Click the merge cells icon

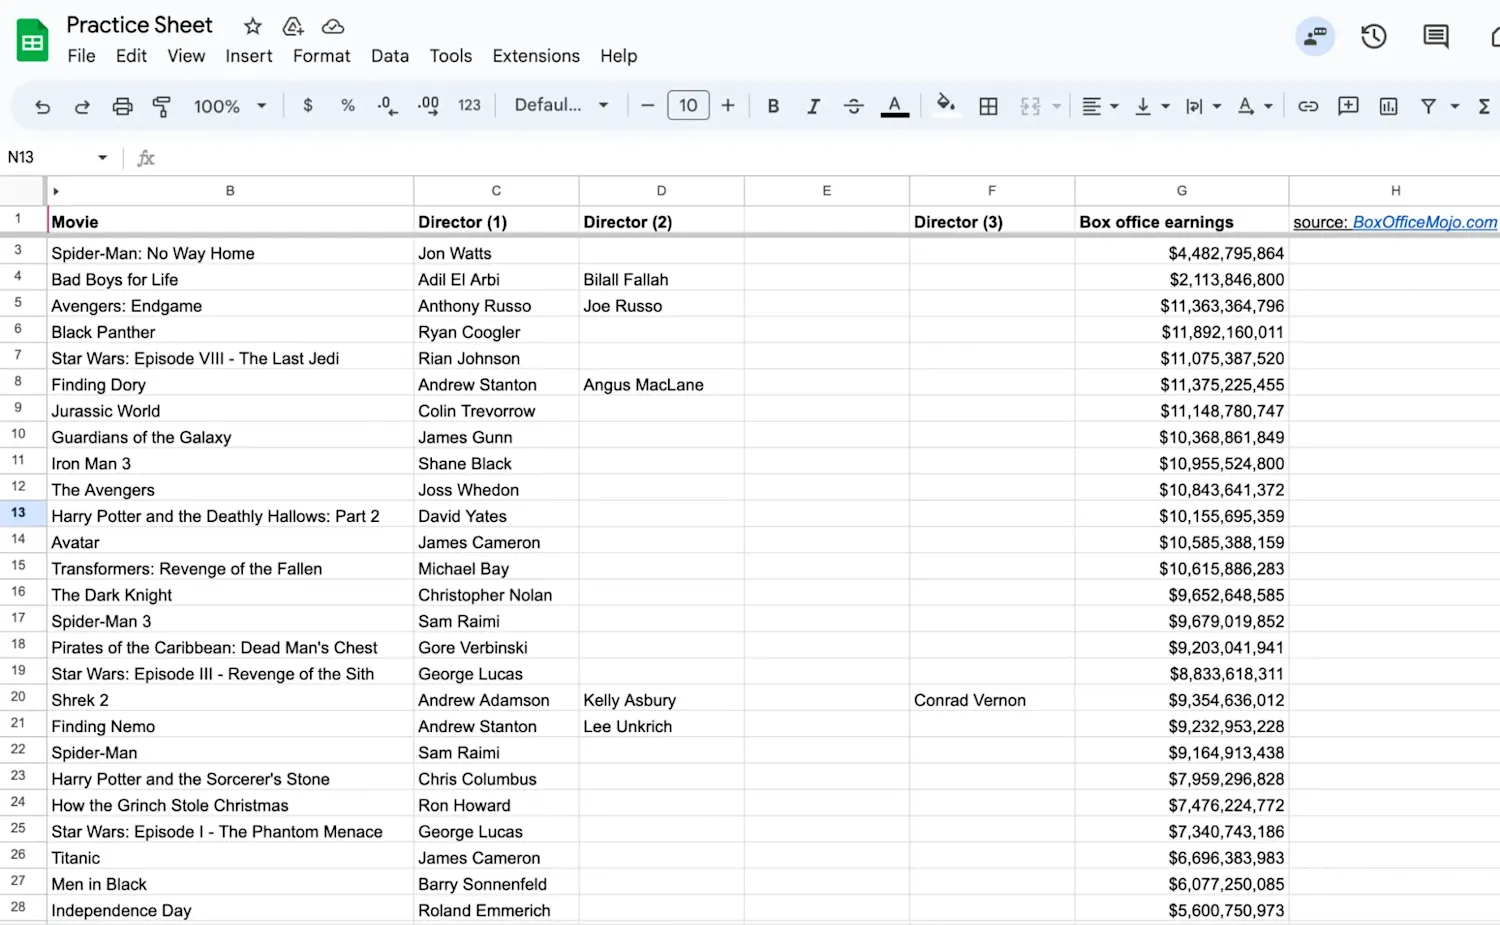click(x=1030, y=106)
